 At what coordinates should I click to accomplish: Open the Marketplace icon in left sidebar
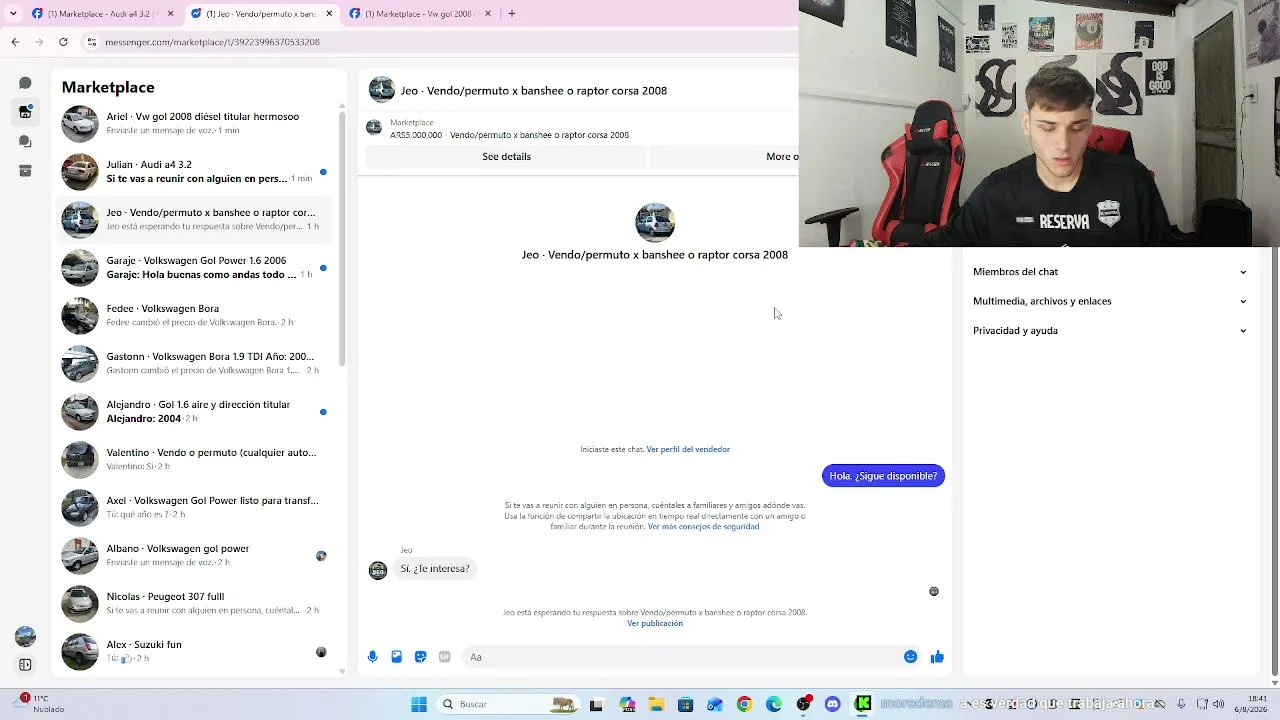25,112
